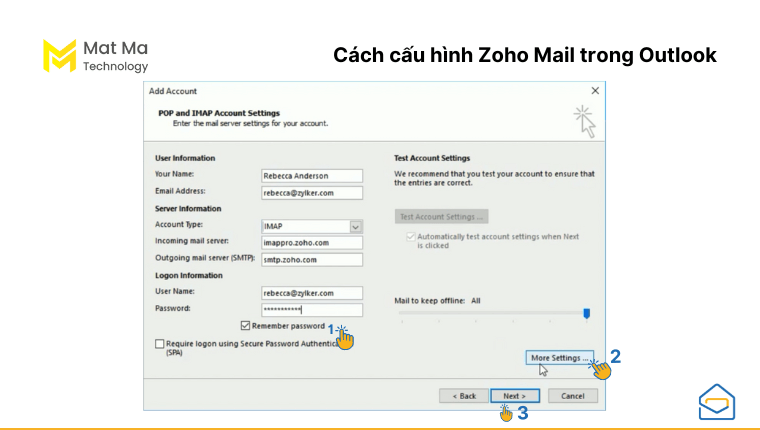Toggle the Remember password checkbox
The image size is (760, 430).
coord(245,326)
